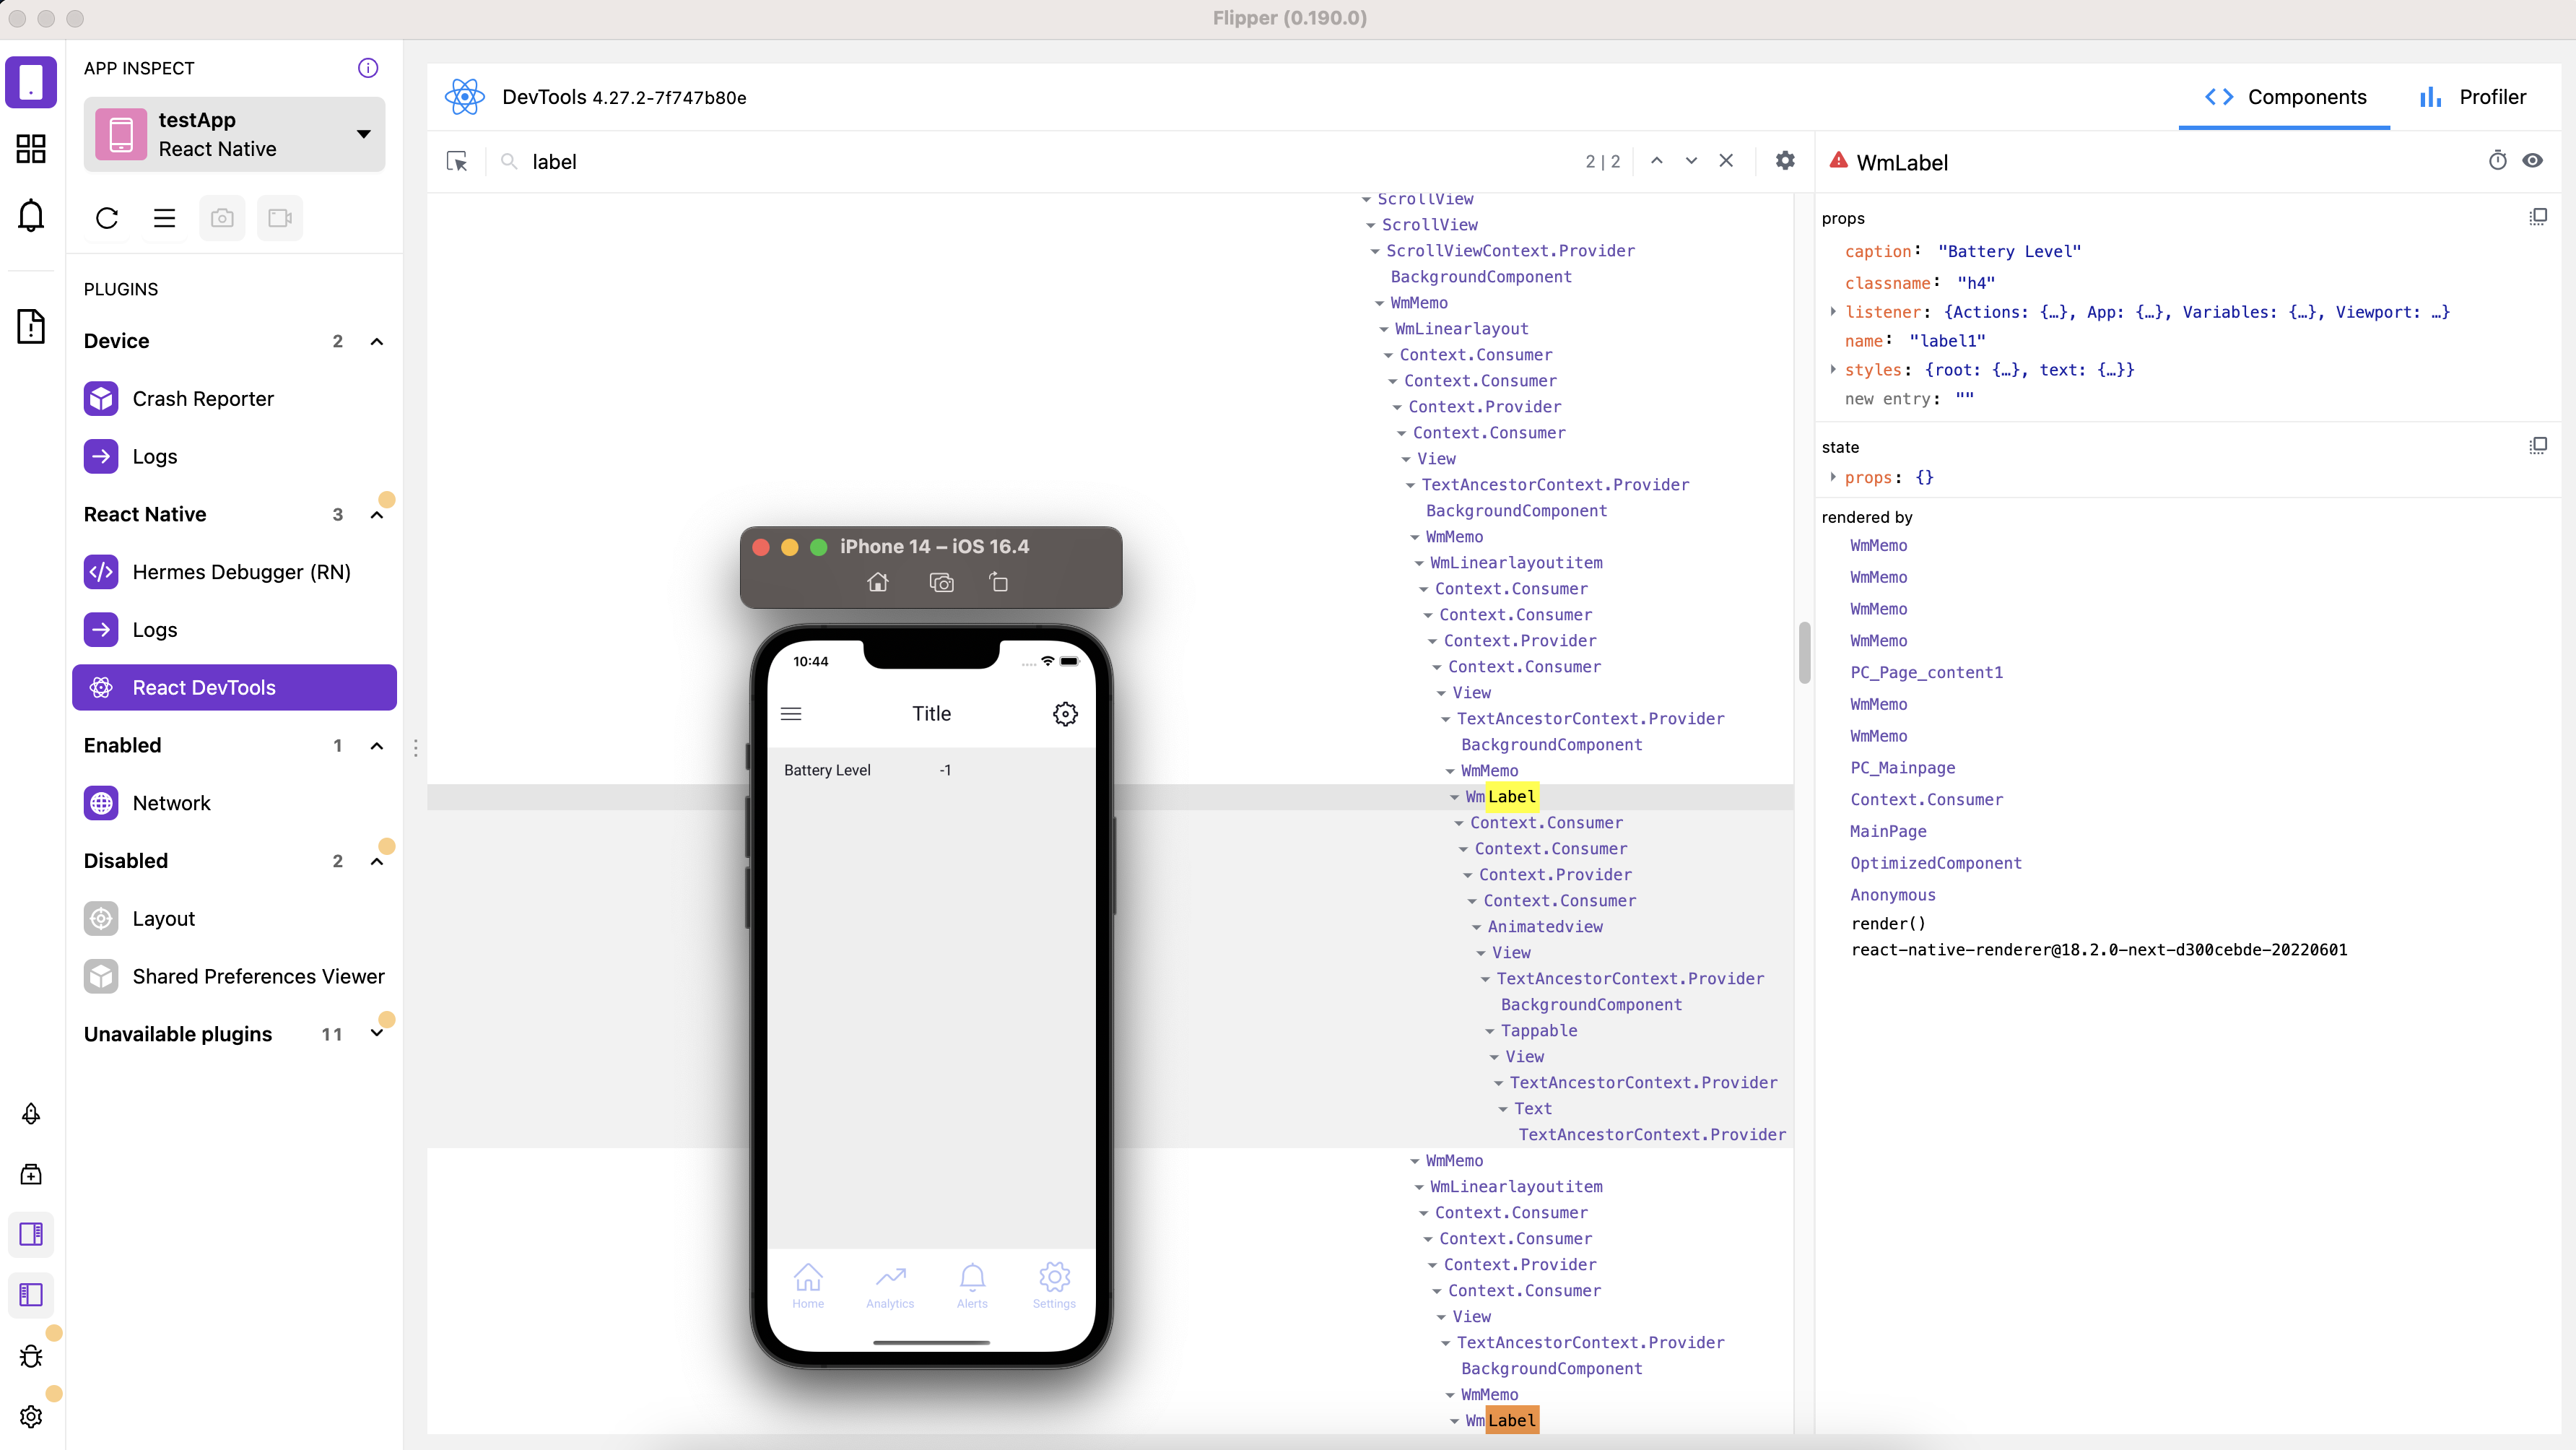Open DevTools settings gear icon

(x=1785, y=161)
